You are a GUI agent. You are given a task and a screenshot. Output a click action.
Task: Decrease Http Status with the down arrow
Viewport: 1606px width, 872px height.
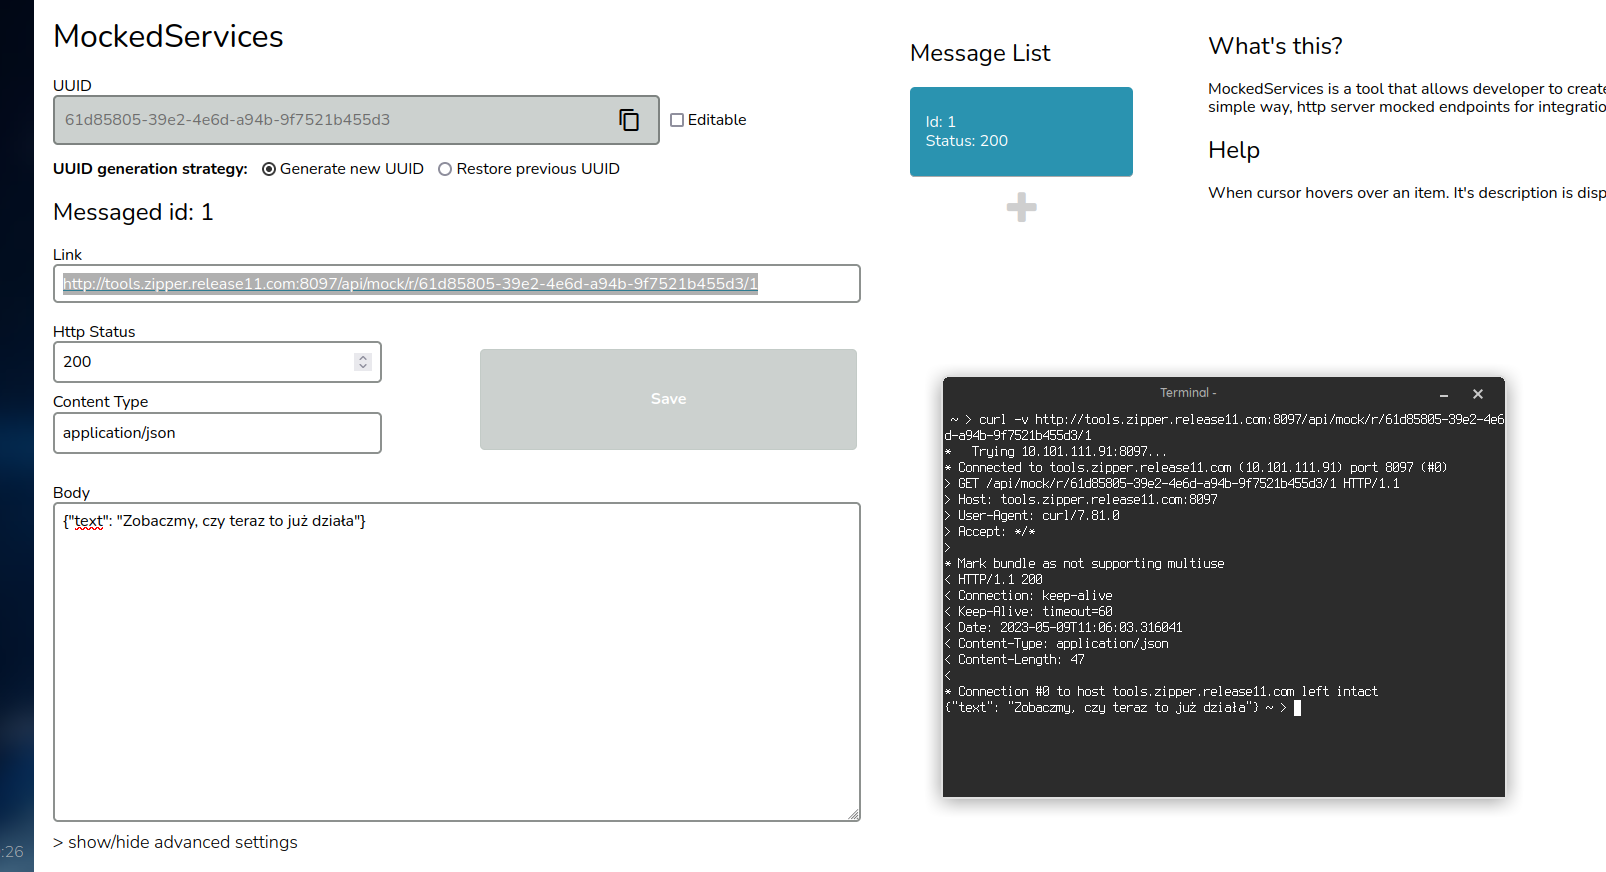tap(363, 366)
